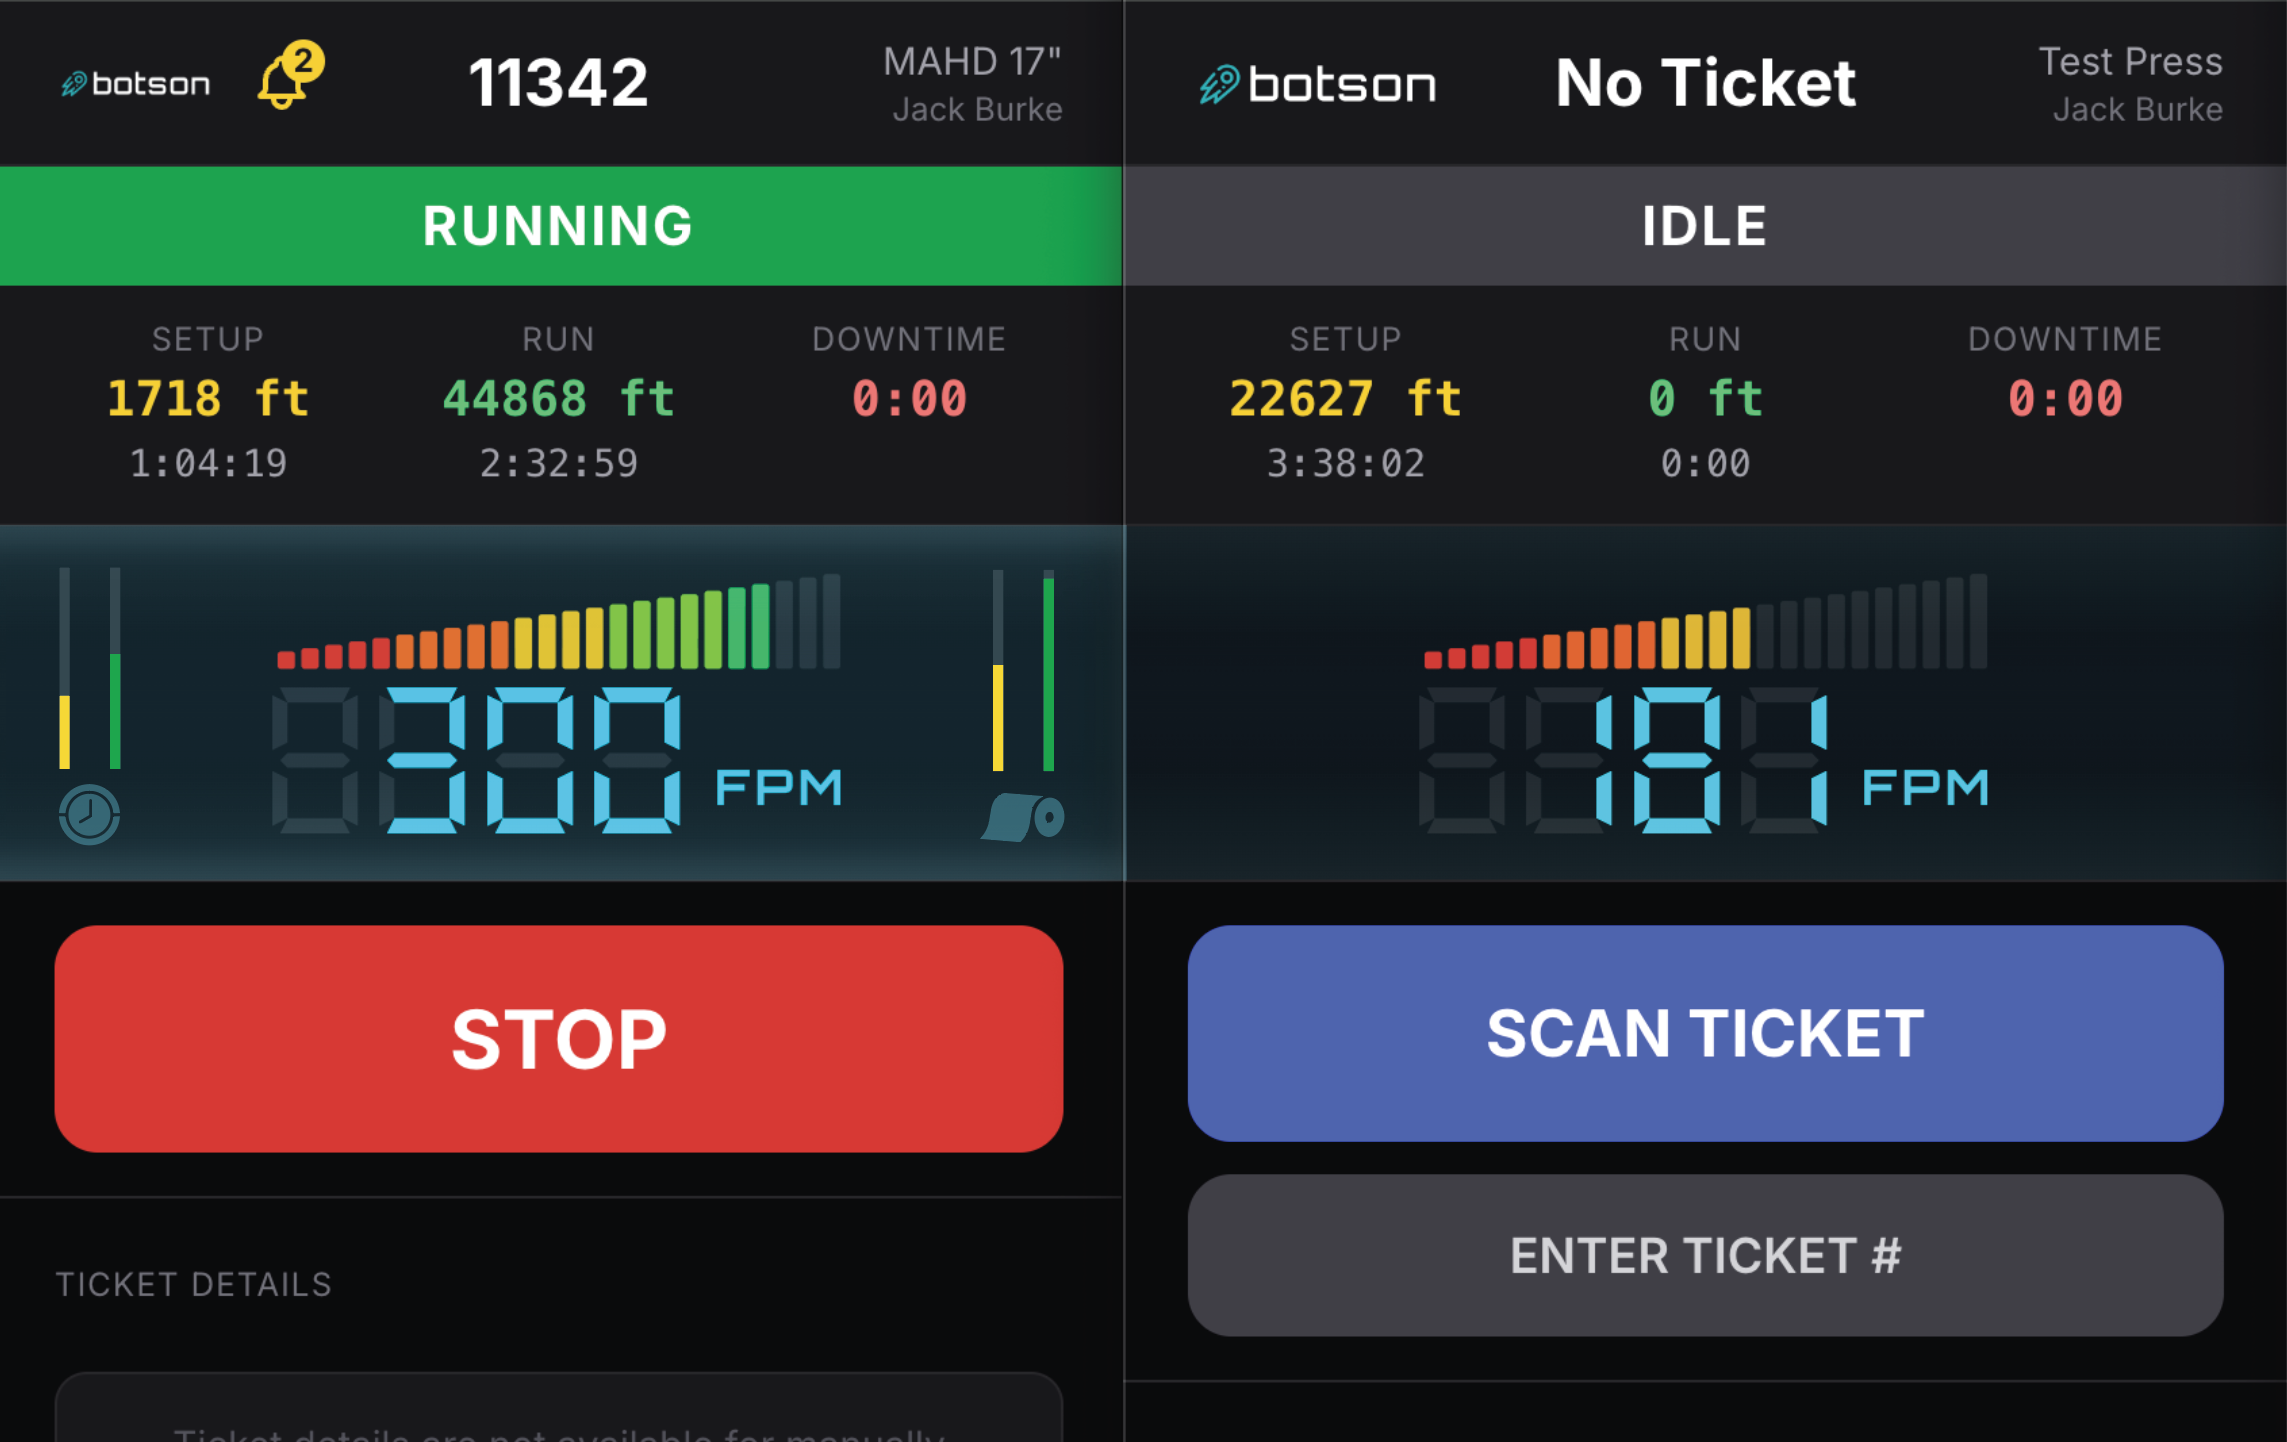Click the gray IDLE status bar

click(1704, 226)
